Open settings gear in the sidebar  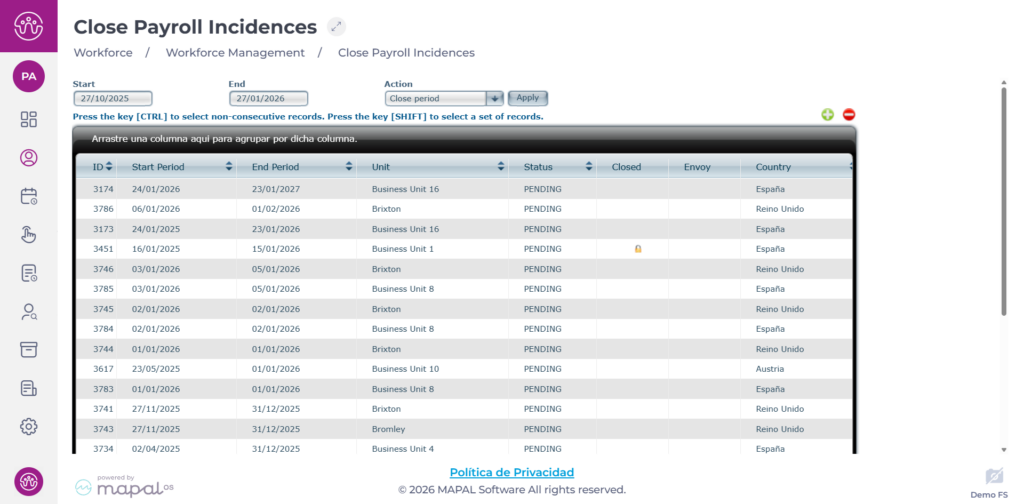point(29,426)
